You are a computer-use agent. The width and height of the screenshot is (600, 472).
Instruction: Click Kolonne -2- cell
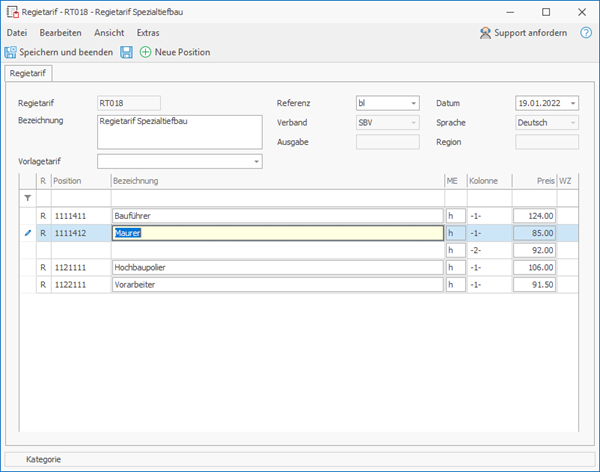(x=489, y=250)
